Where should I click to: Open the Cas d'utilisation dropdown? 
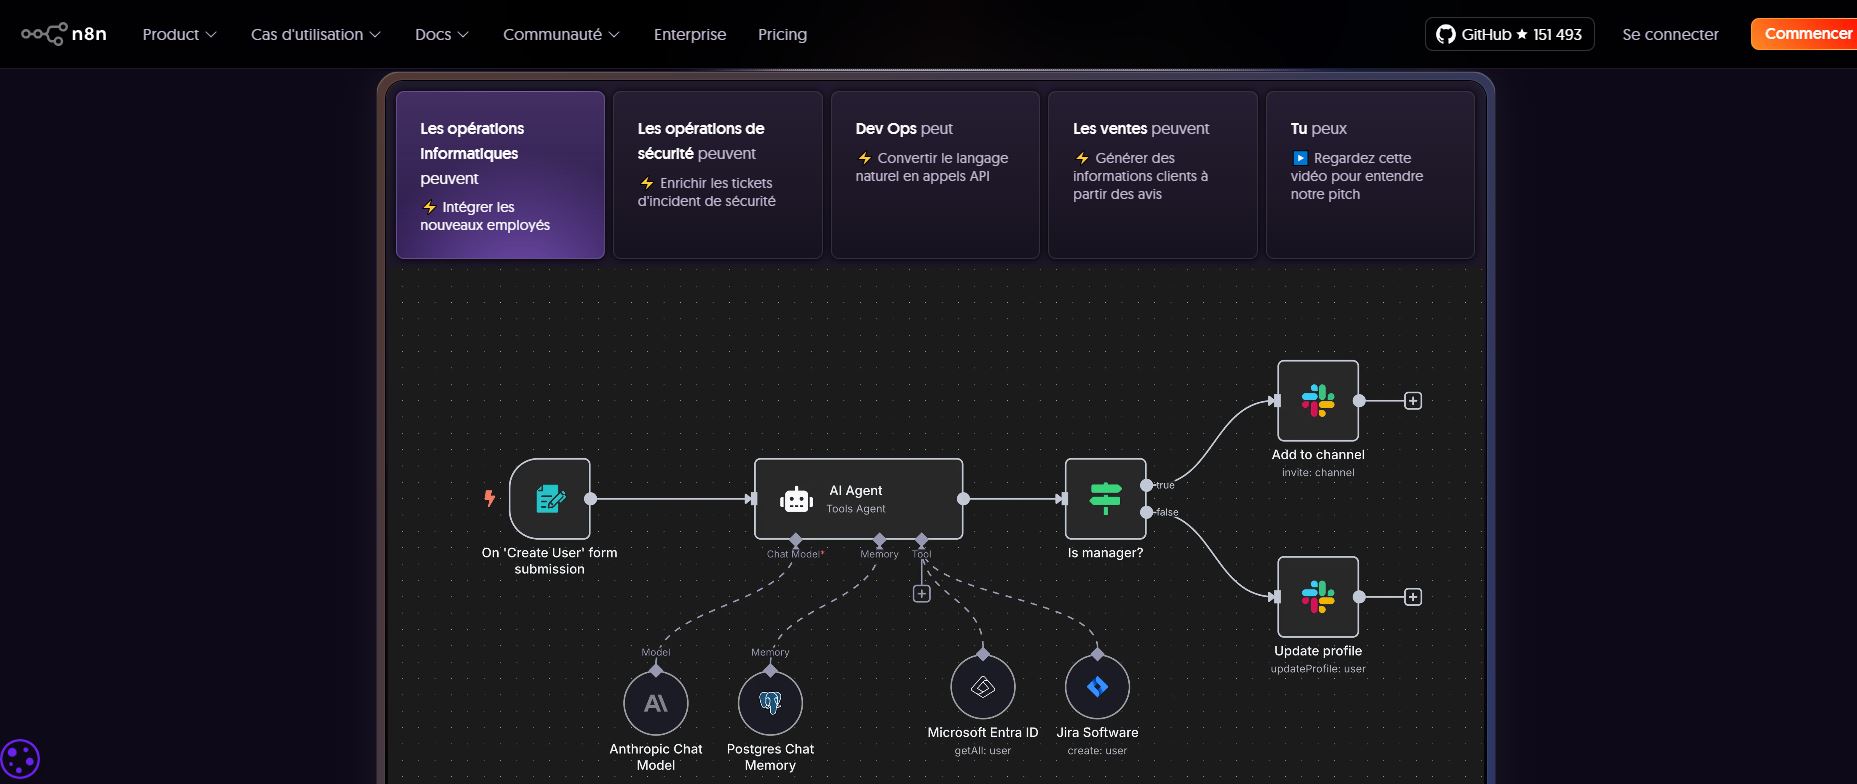[x=315, y=34]
